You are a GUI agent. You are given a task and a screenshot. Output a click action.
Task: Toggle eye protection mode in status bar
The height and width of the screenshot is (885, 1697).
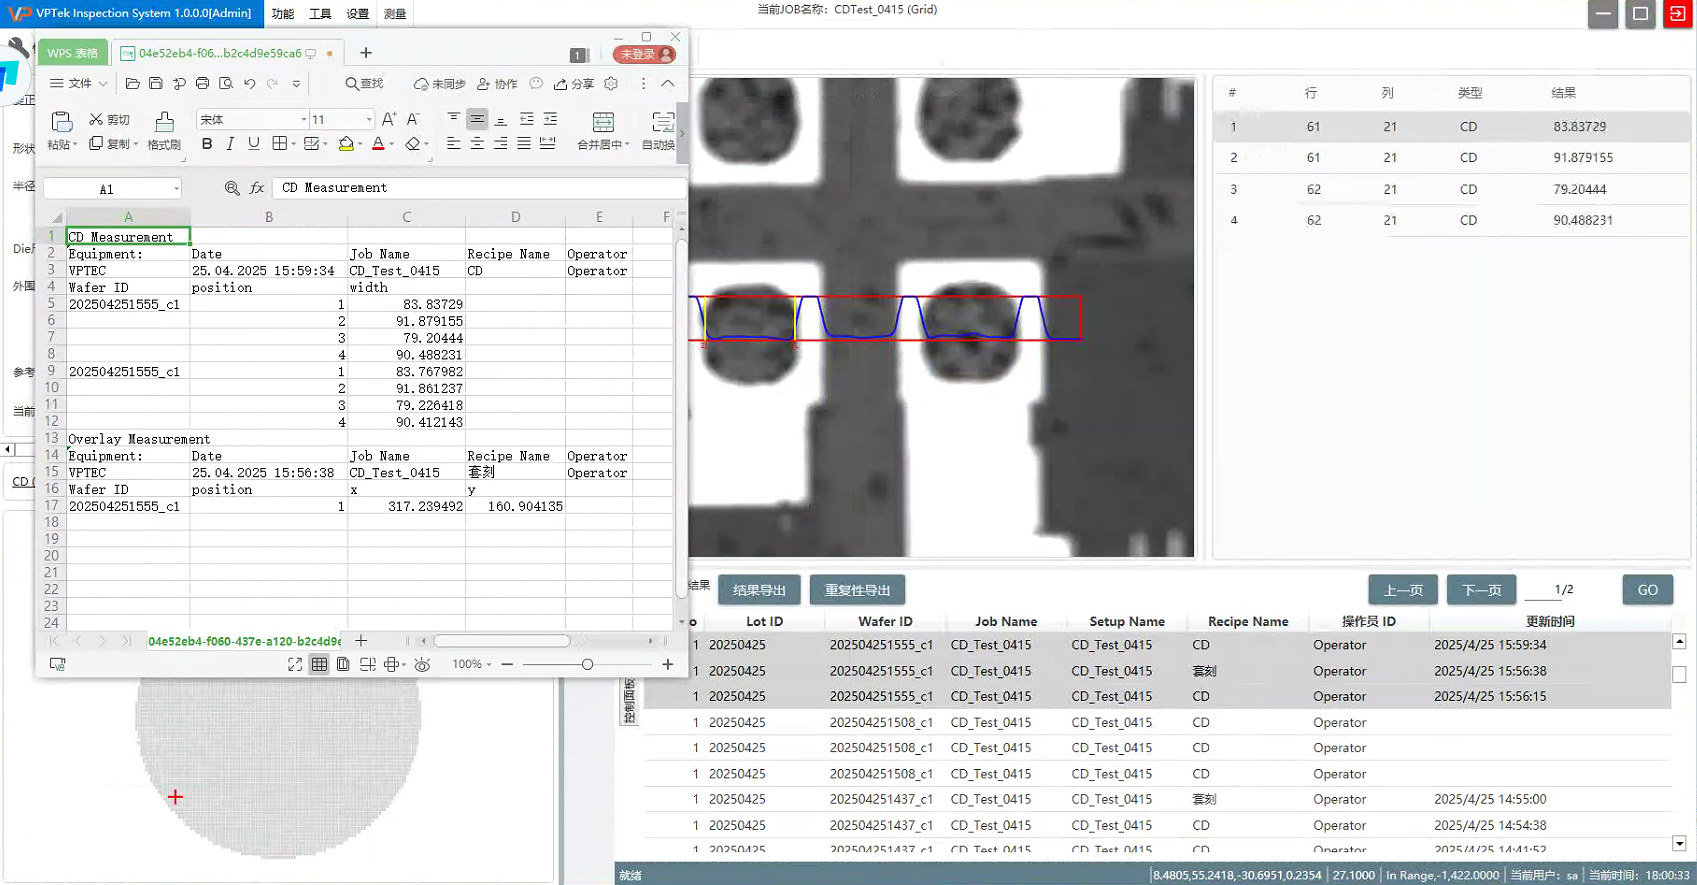pos(422,664)
